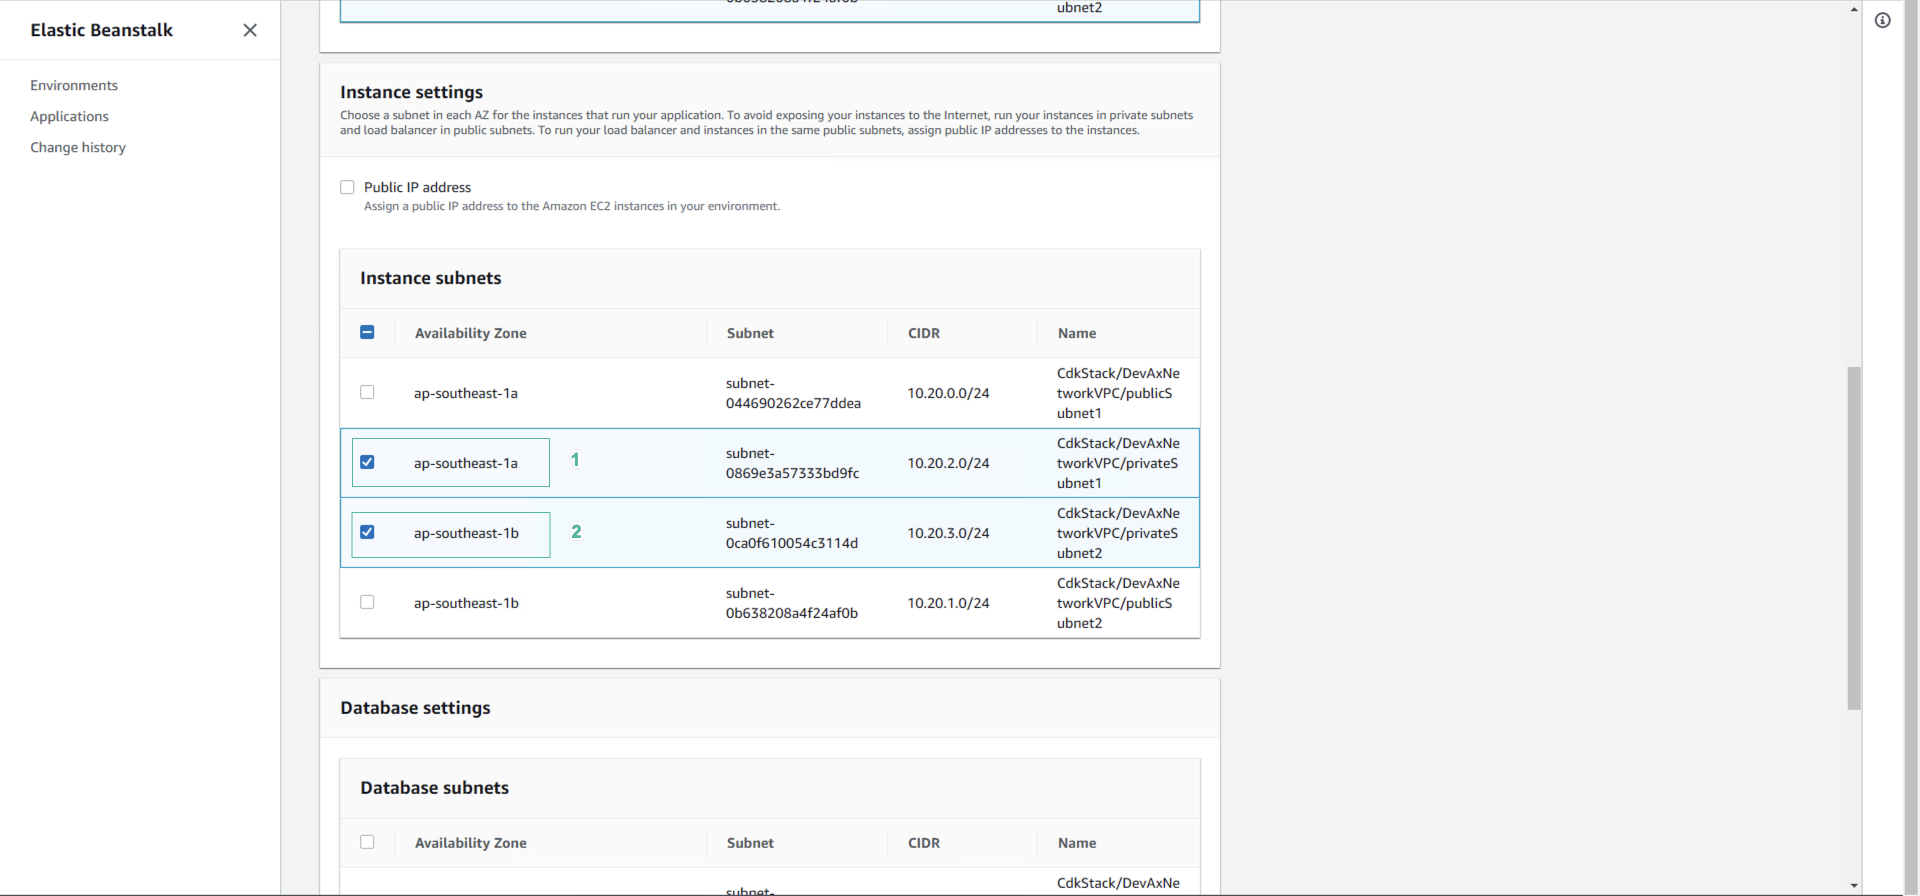Toggle select-all checkbox in Database subnets header
The image size is (1920, 896).
(367, 842)
